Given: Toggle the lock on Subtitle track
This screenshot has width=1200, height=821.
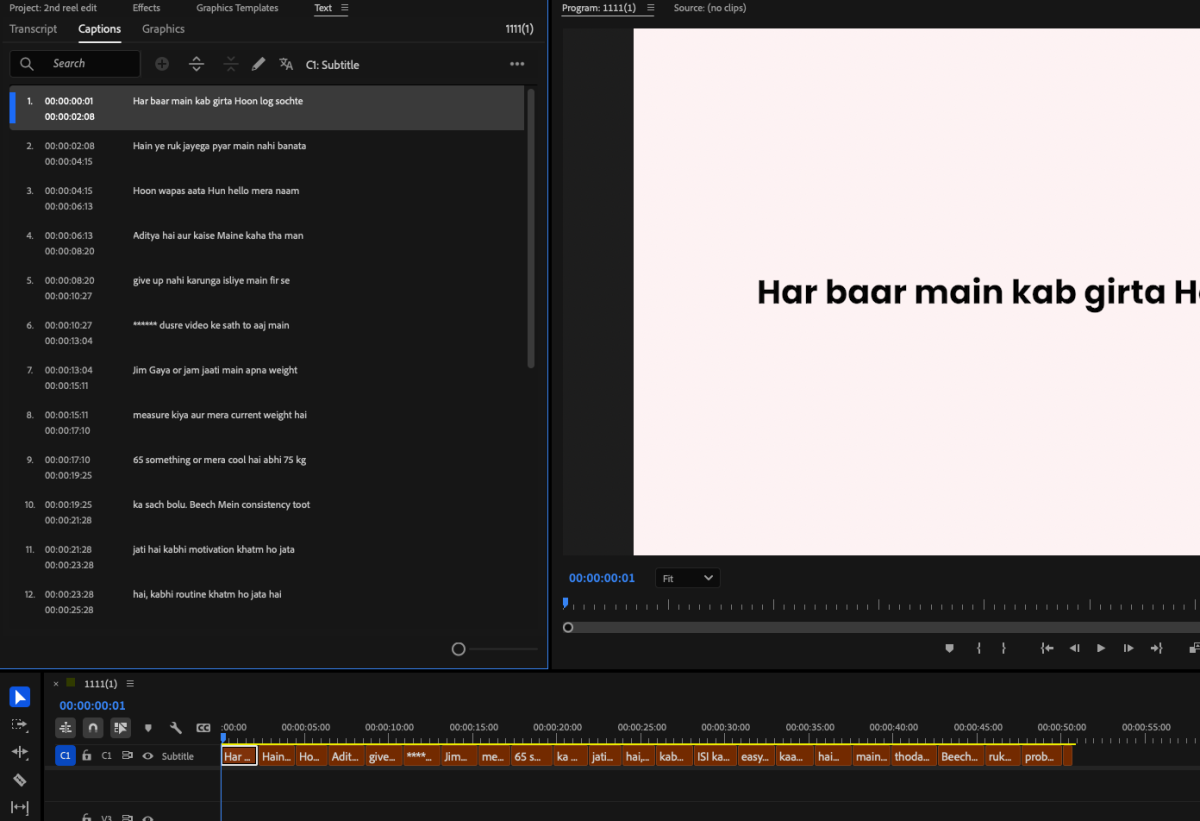Looking at the screenshot, I should [87, 756].
